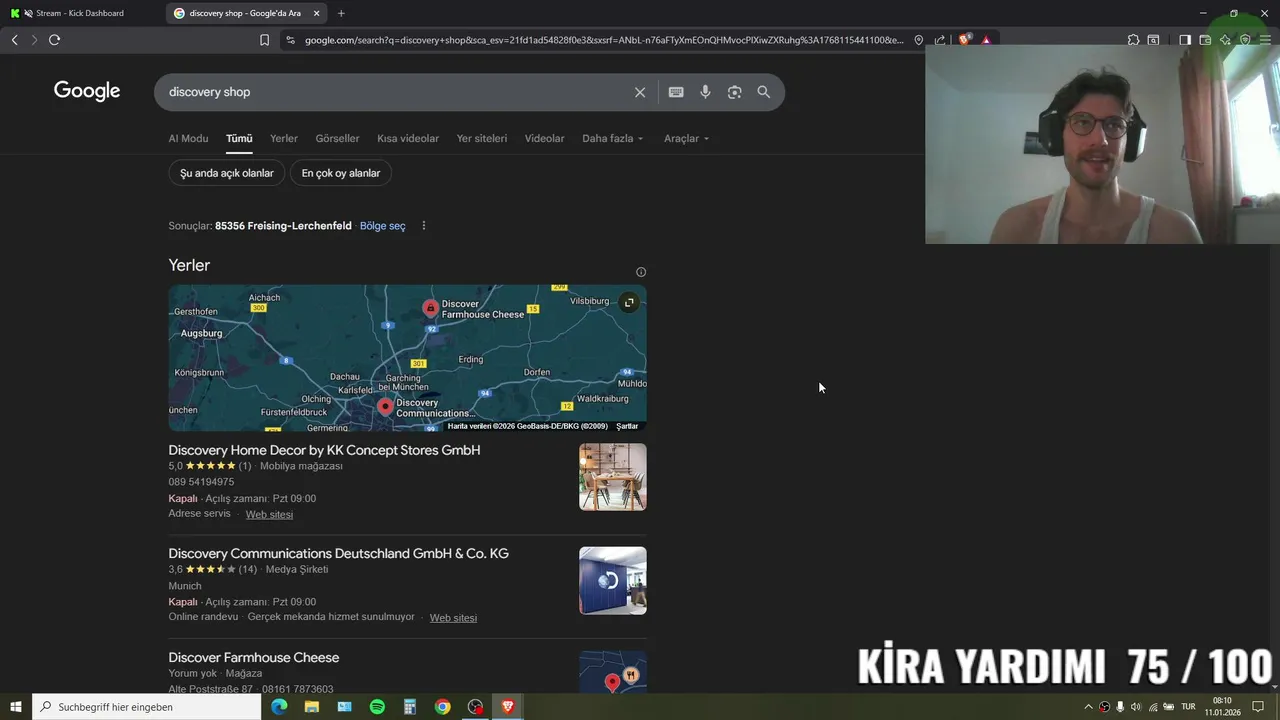Toggle the Şu anda açık olanlar filter
The width and height of the screenshot is (1280, 720).
(x=227, y=173)
